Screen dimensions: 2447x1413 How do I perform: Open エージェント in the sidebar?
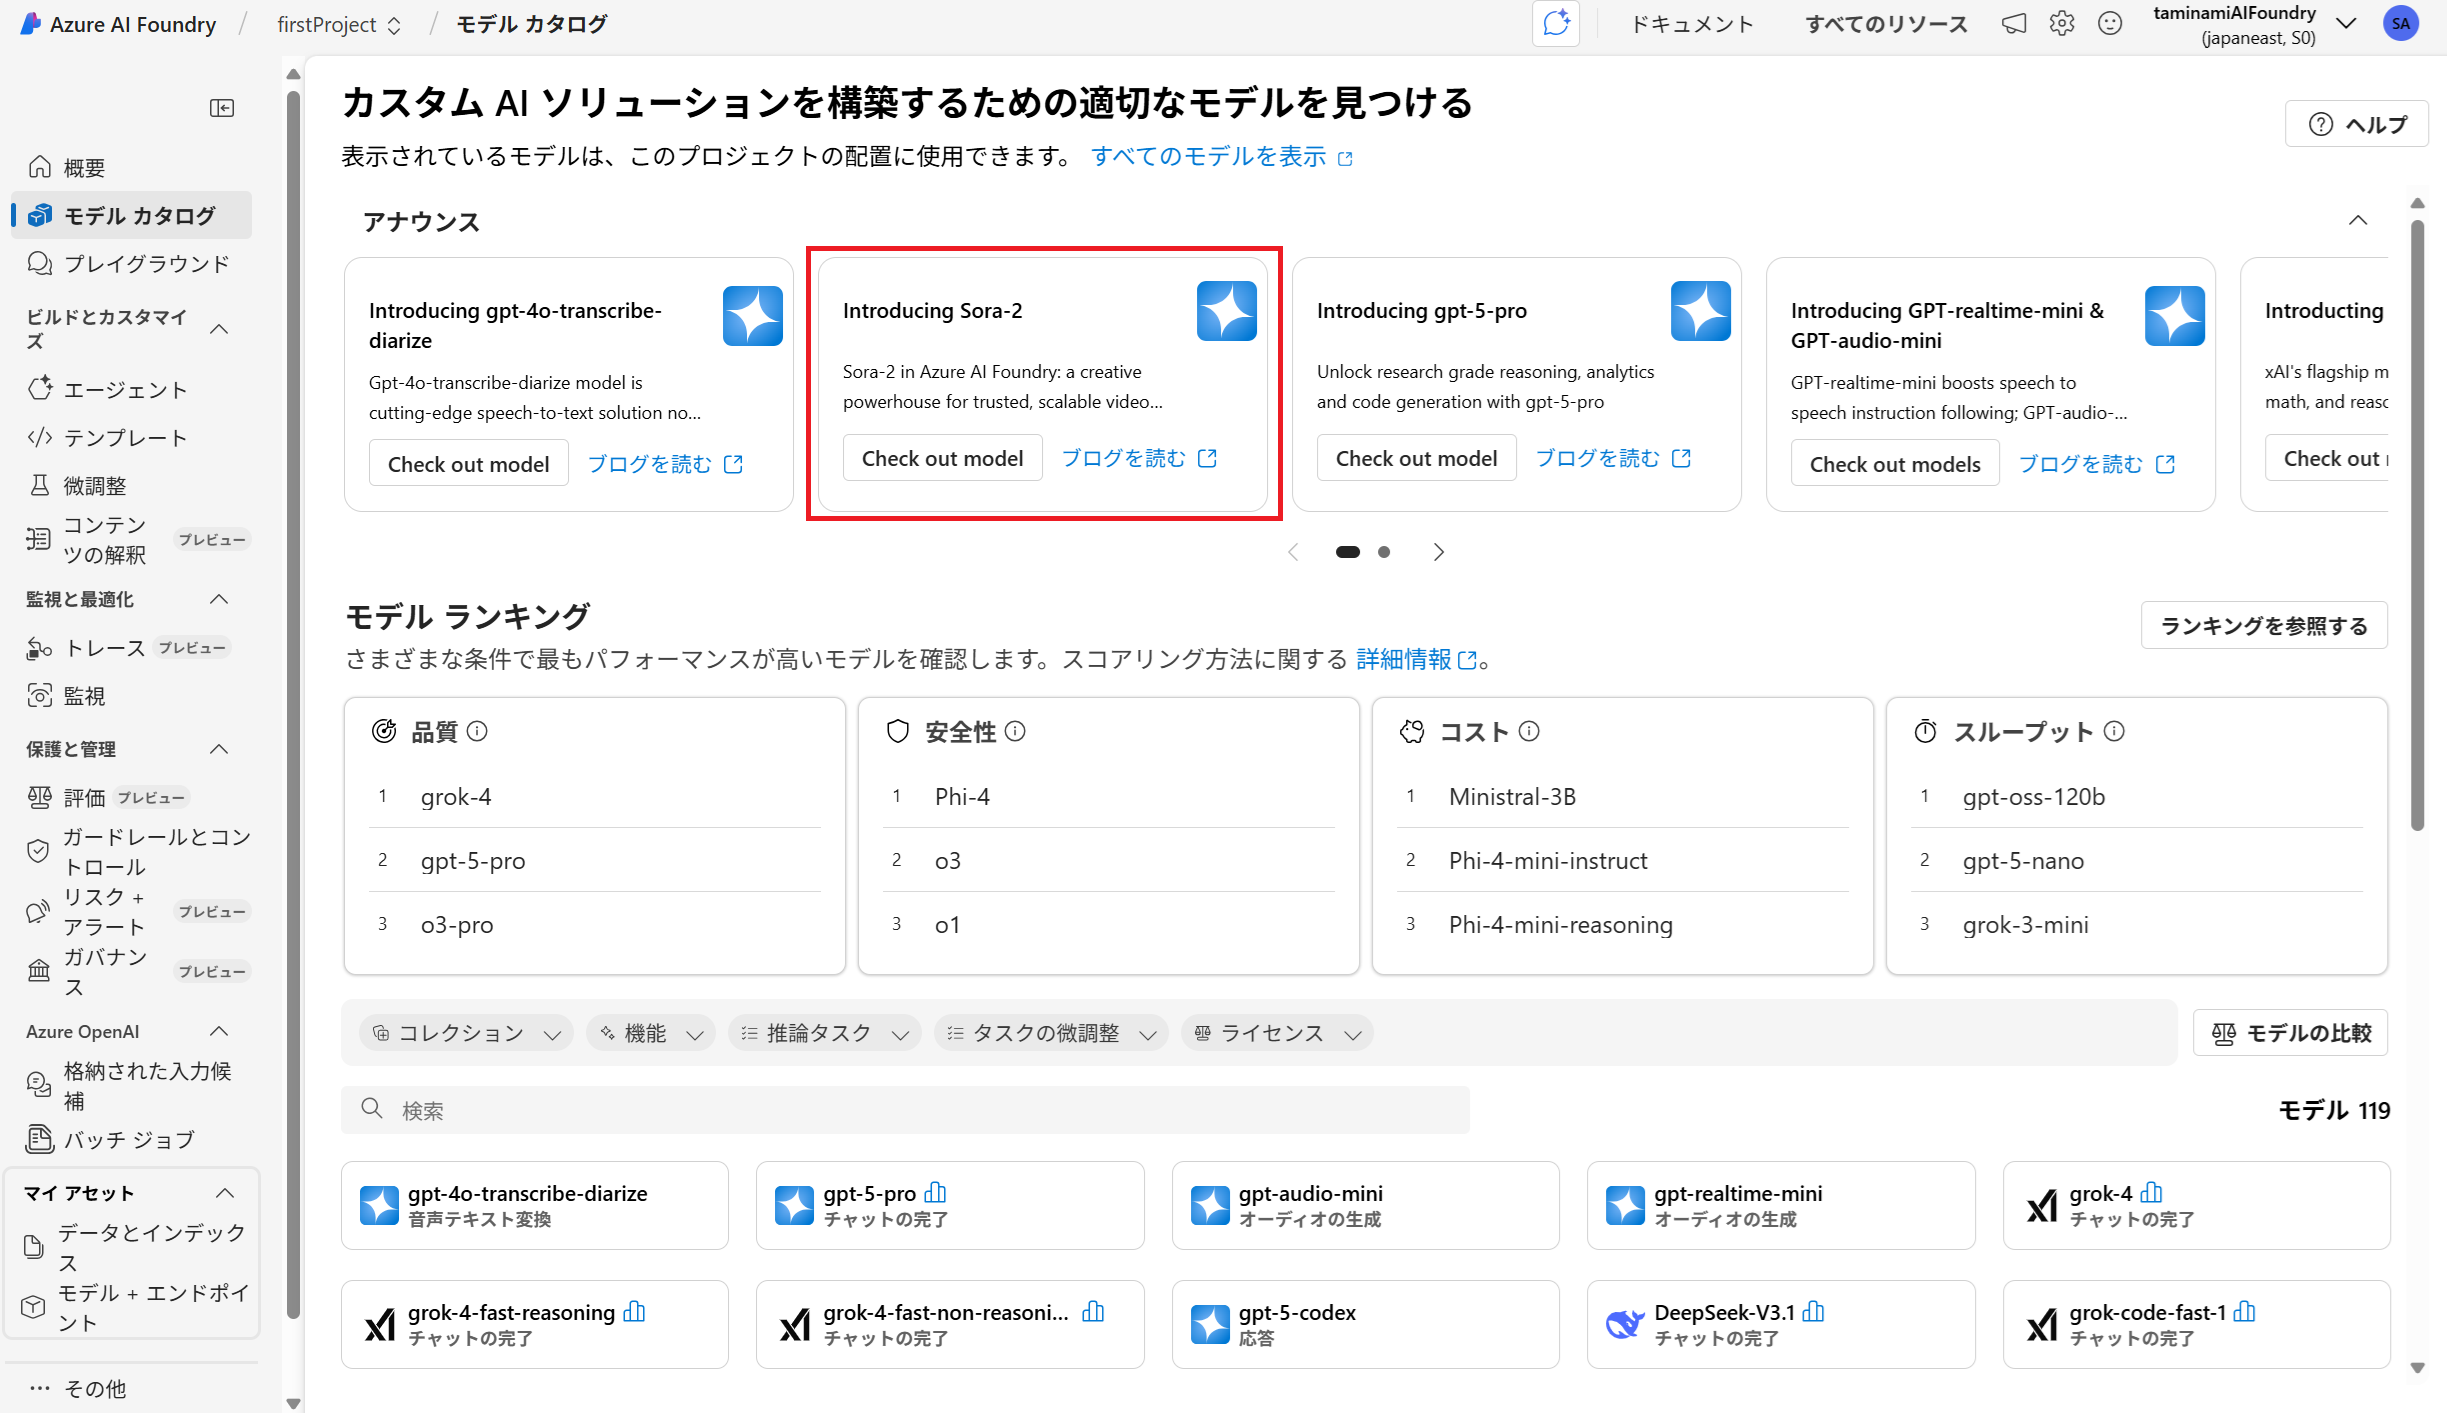point(125,390)
